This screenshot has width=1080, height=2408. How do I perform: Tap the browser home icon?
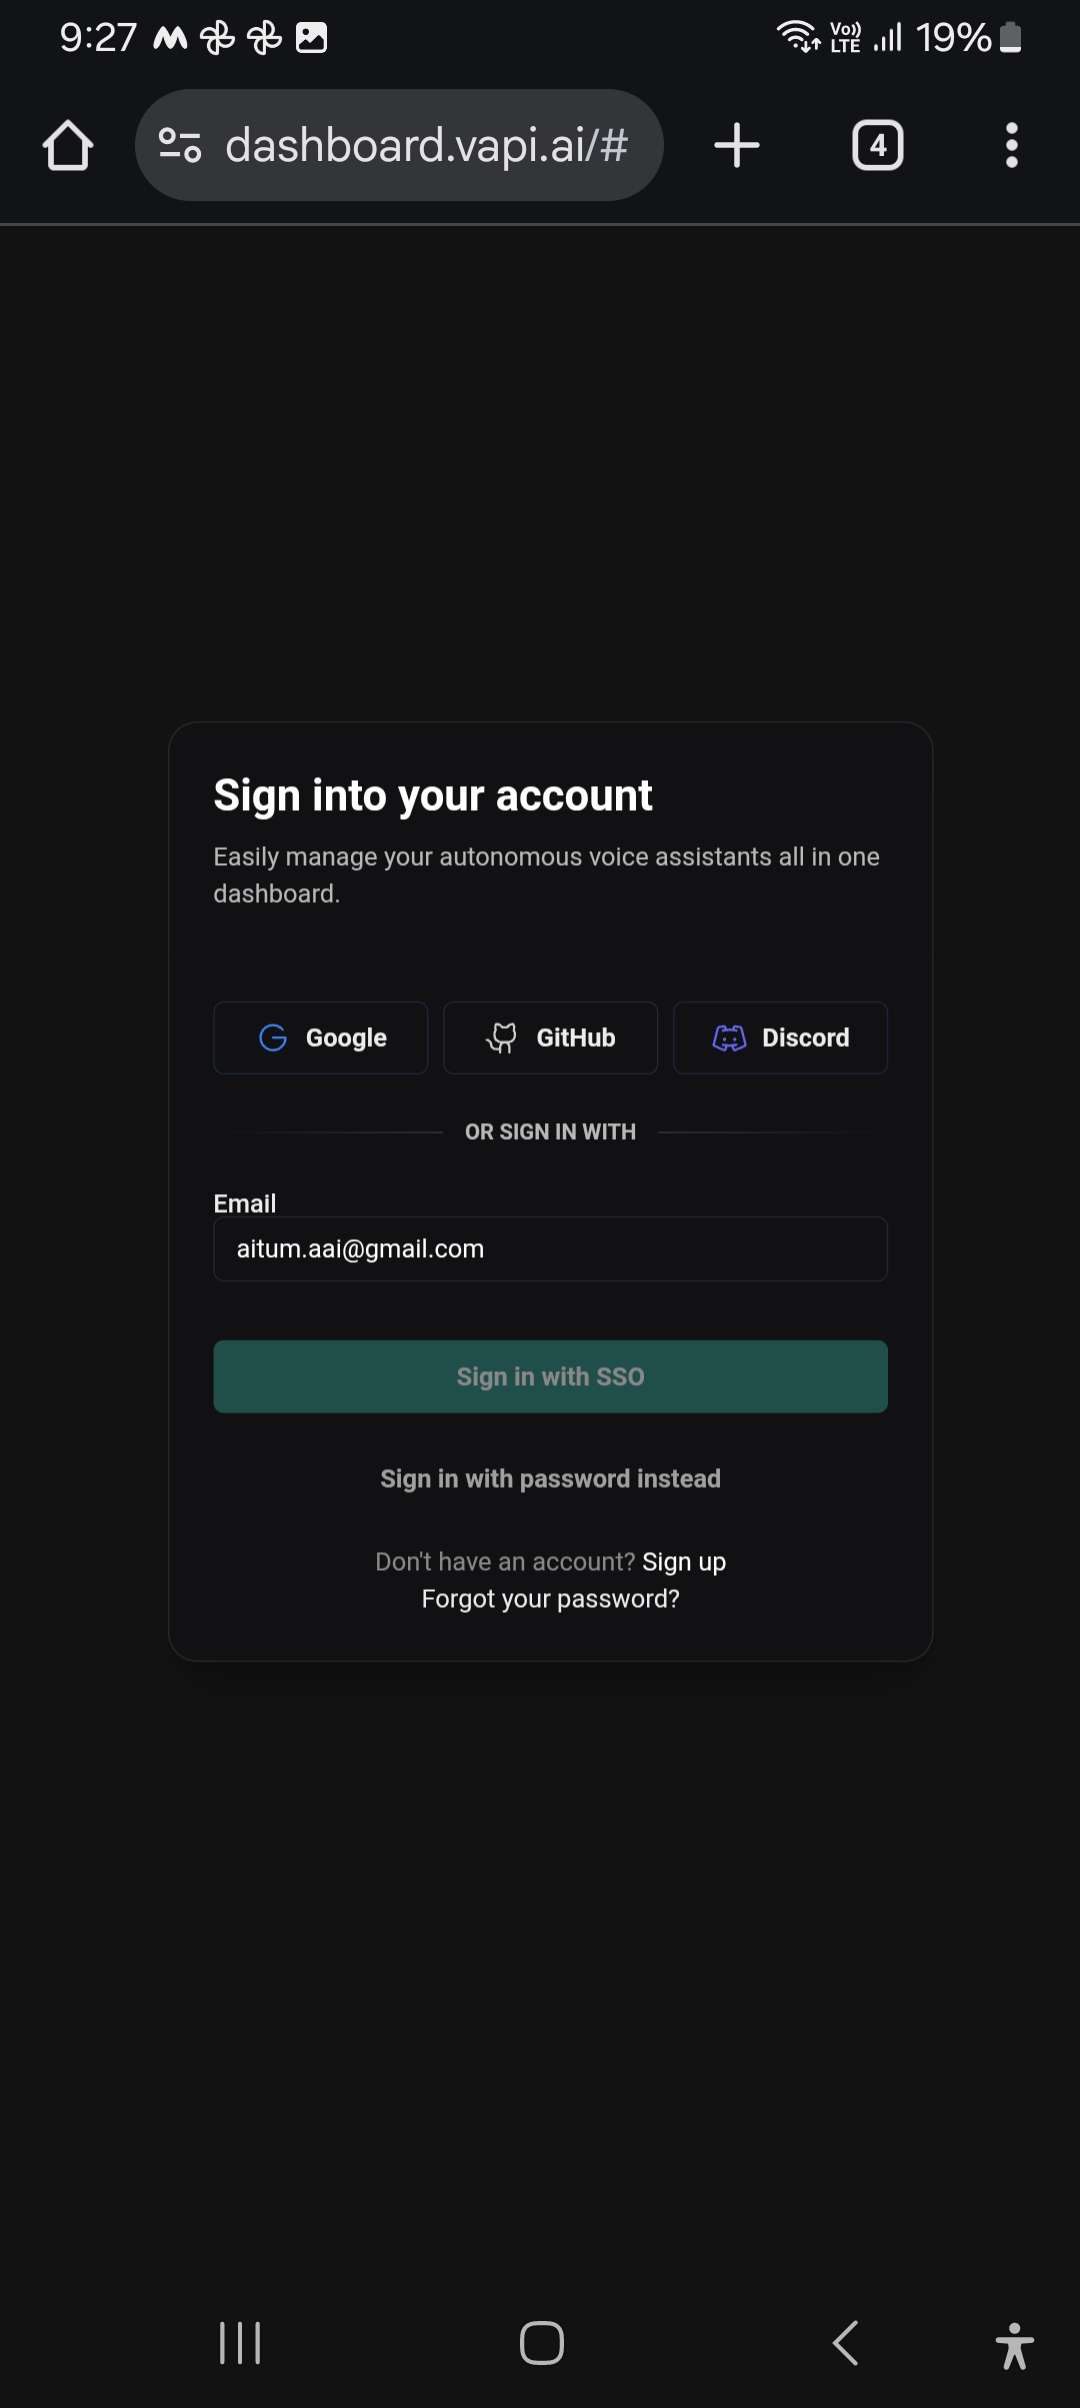[68, 146]
